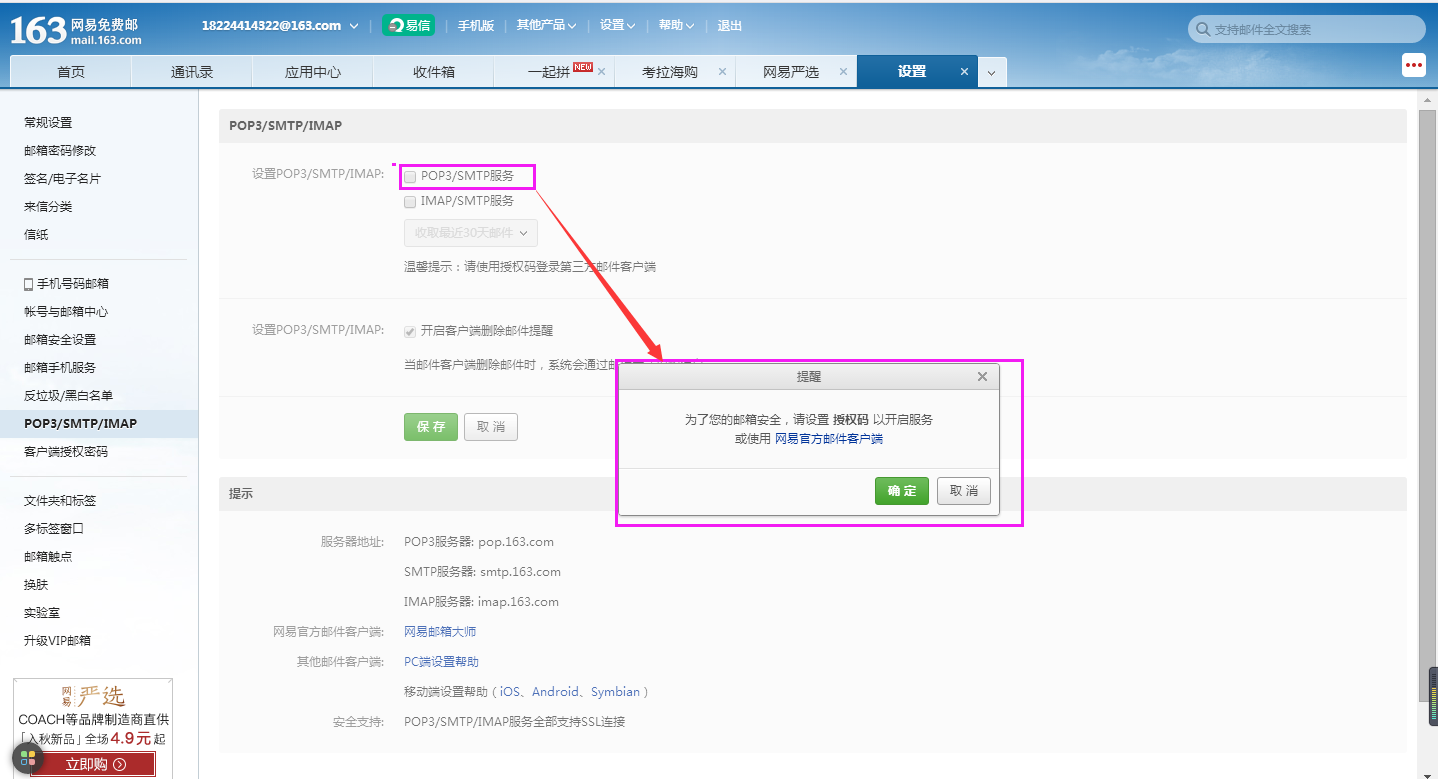This screenshot has height=779, width=1438.
Task: Click the floating app launcher icon at bottom-left
Action: [27, 757]
